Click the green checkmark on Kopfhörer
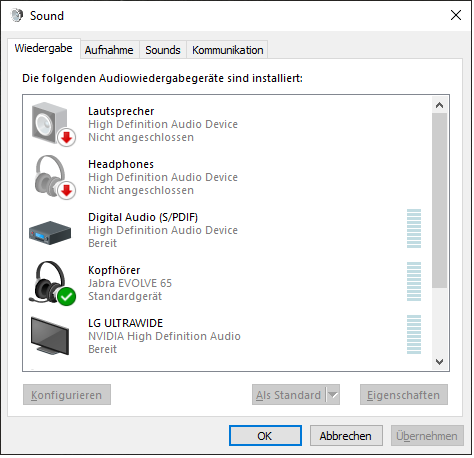 [x=66, y=296]
